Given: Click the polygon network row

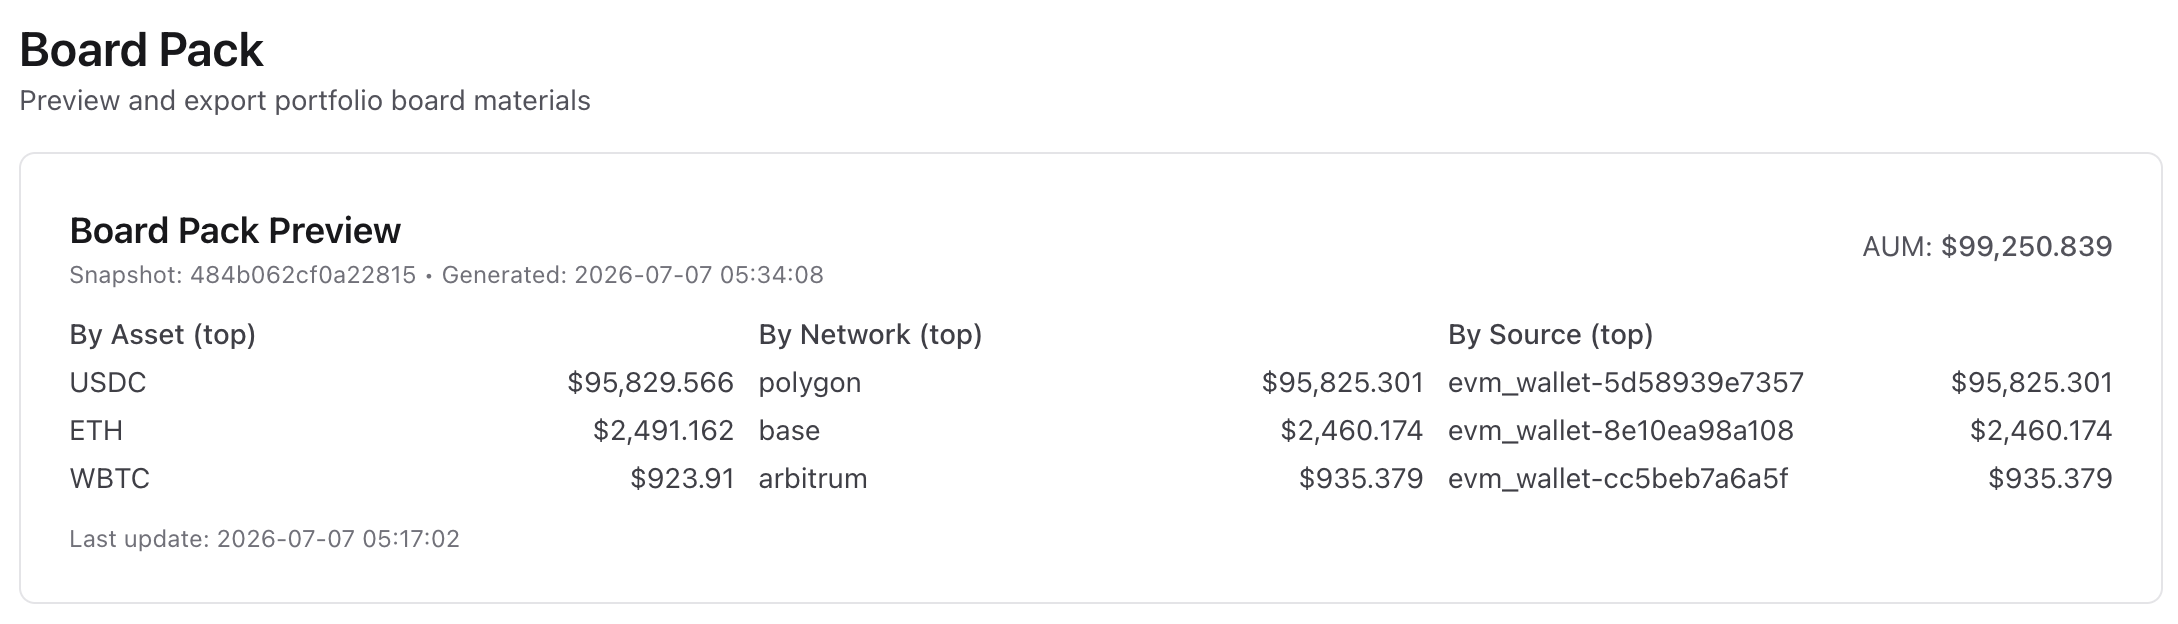Looking at the screenshot, I should click(1091, 383).
